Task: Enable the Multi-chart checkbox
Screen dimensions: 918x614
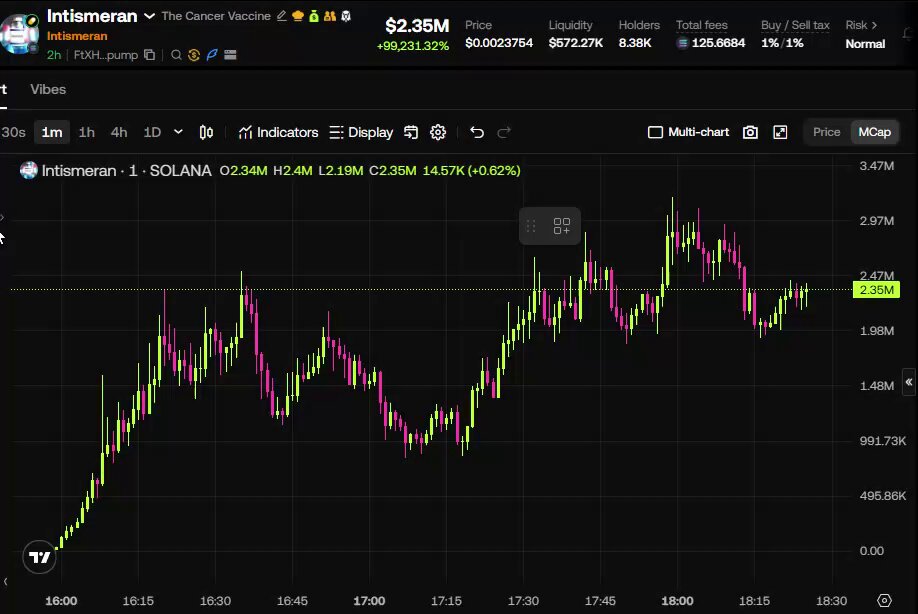Action: pyautogui.click(x=655, y=132)
